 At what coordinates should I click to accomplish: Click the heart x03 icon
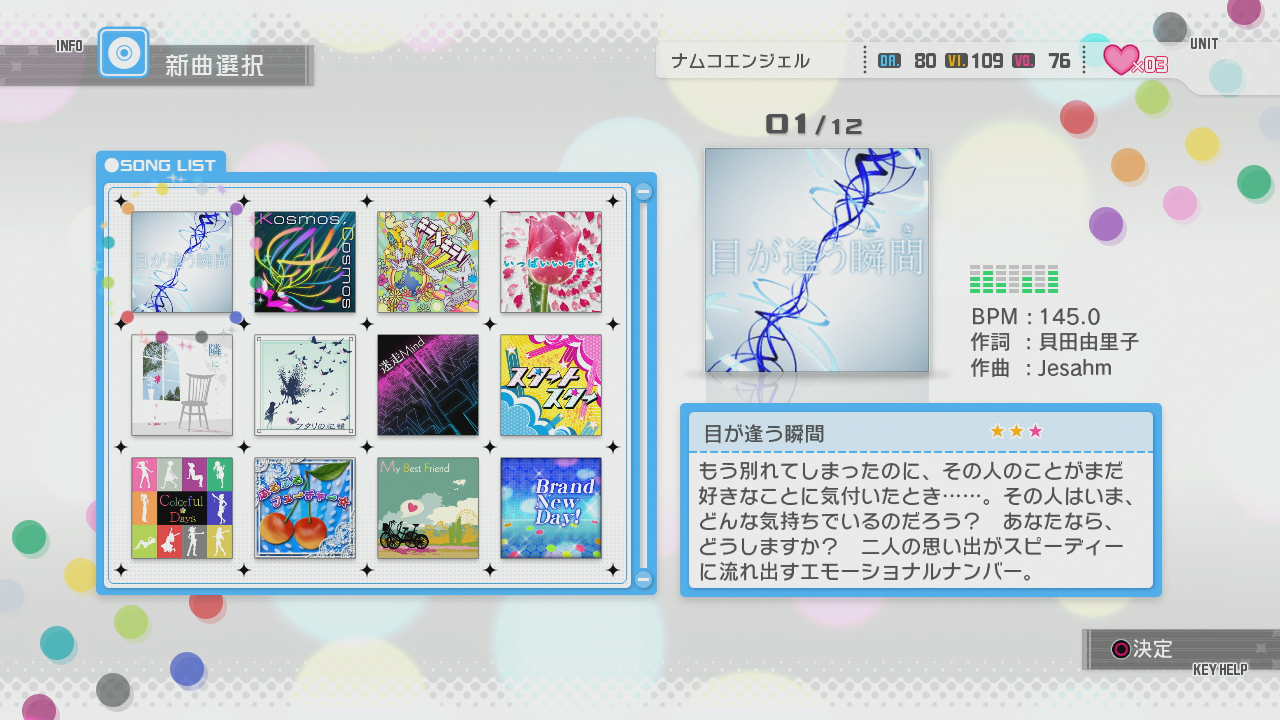click(x=1135, y=61)
